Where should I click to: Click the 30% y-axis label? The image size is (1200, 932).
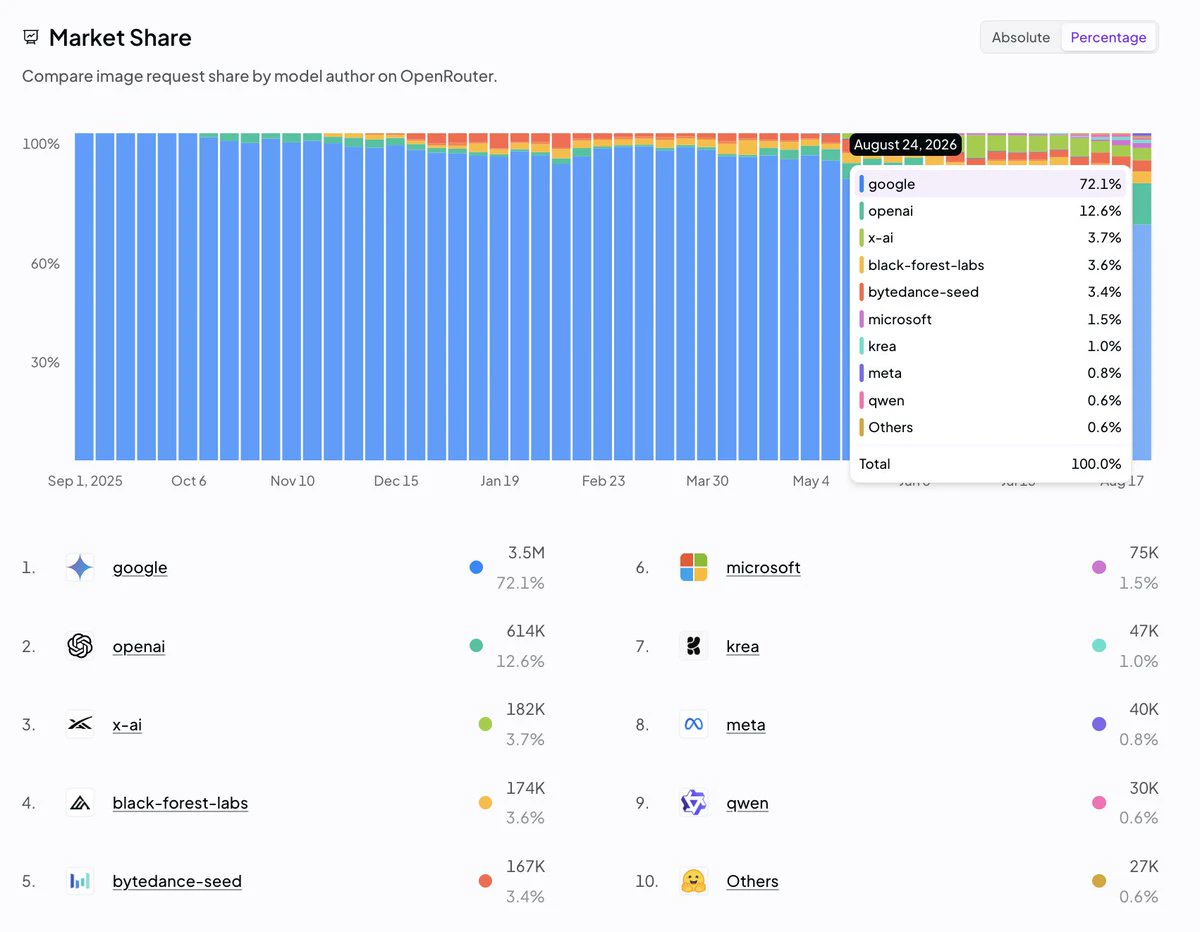point(44,362)
